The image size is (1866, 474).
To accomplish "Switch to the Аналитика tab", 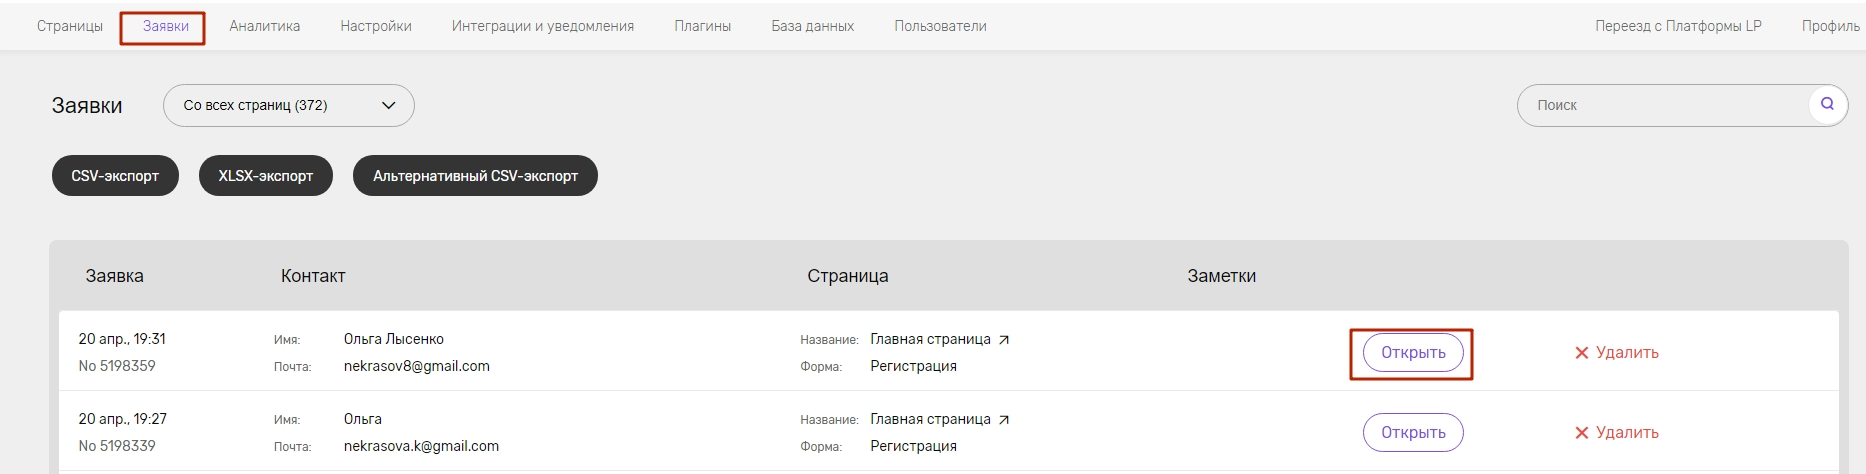I will tap(265, 26).
